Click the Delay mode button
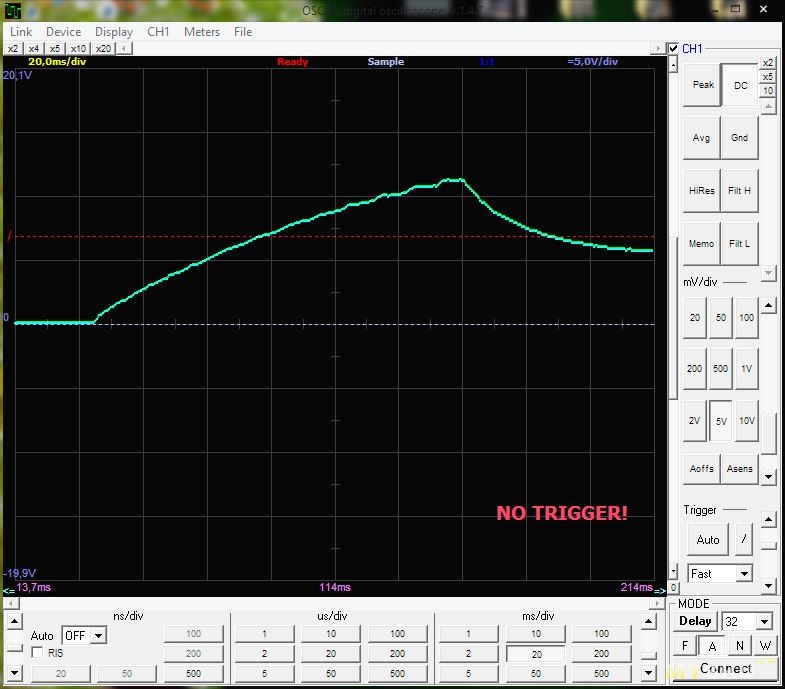Screen dimensions: 785x689 [x=695, y=621]
